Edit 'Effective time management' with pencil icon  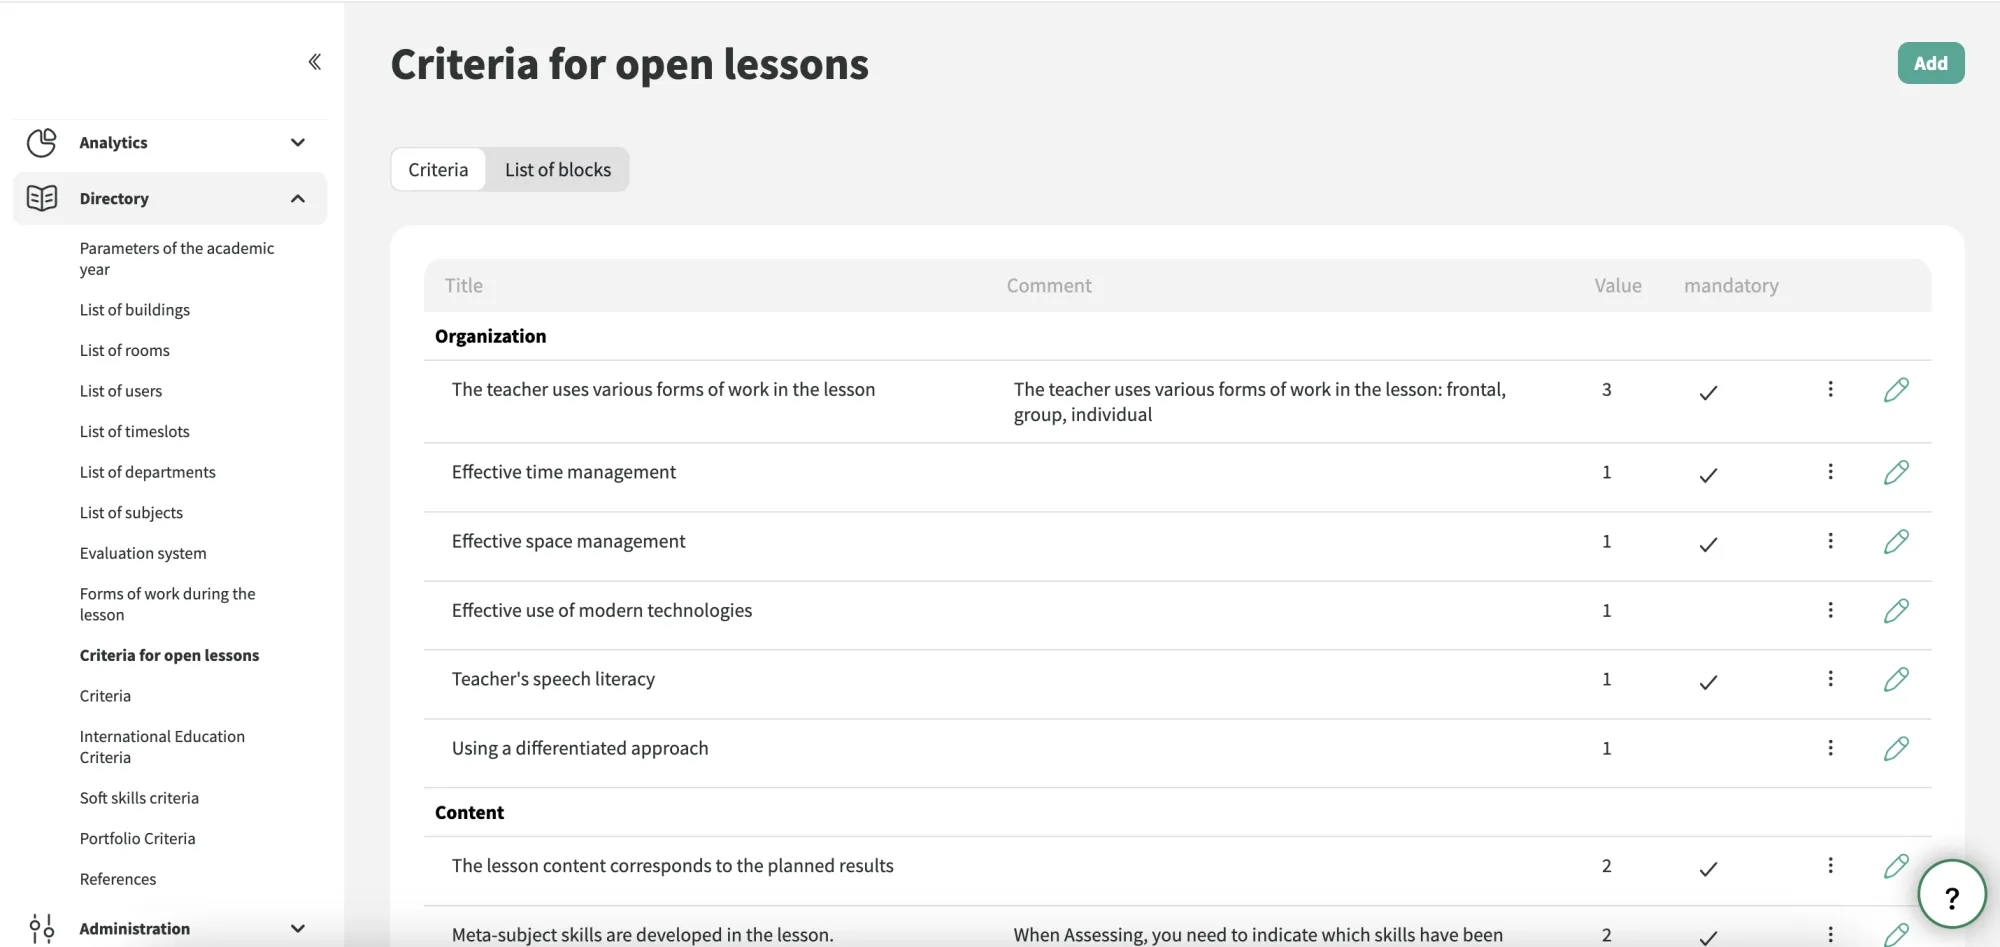1896,472
